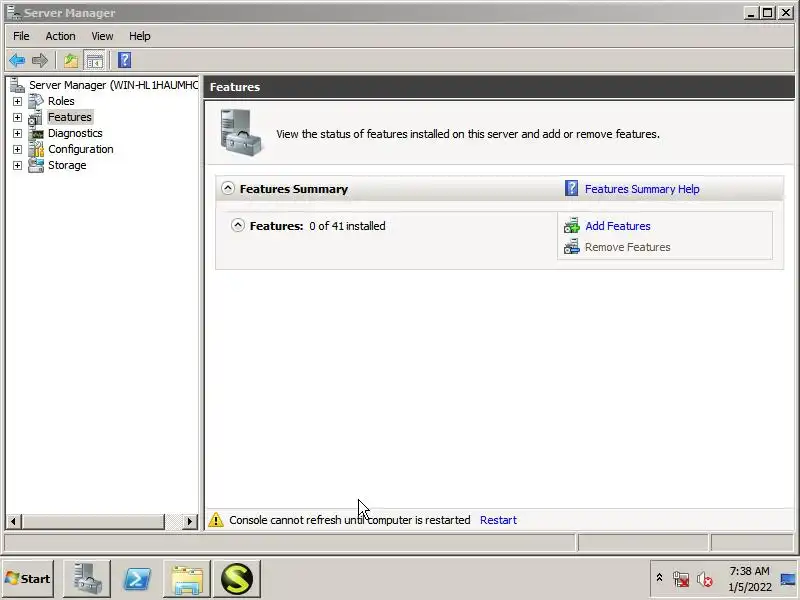Maximize the Server Manager window
The image size is (800, 600).
tap(767, 13)
